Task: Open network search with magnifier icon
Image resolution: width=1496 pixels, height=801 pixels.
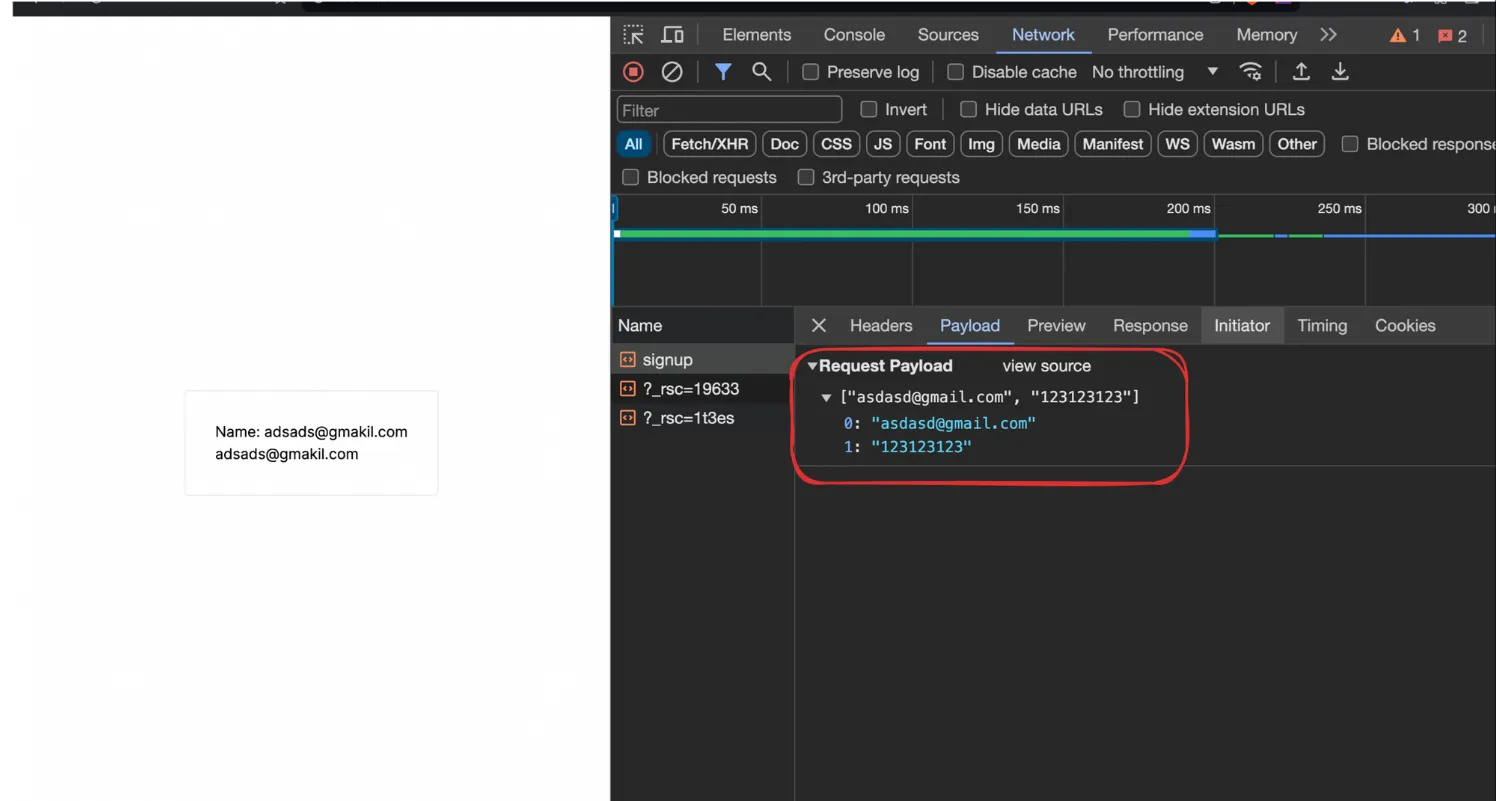Action: click(x=762, y=72)
